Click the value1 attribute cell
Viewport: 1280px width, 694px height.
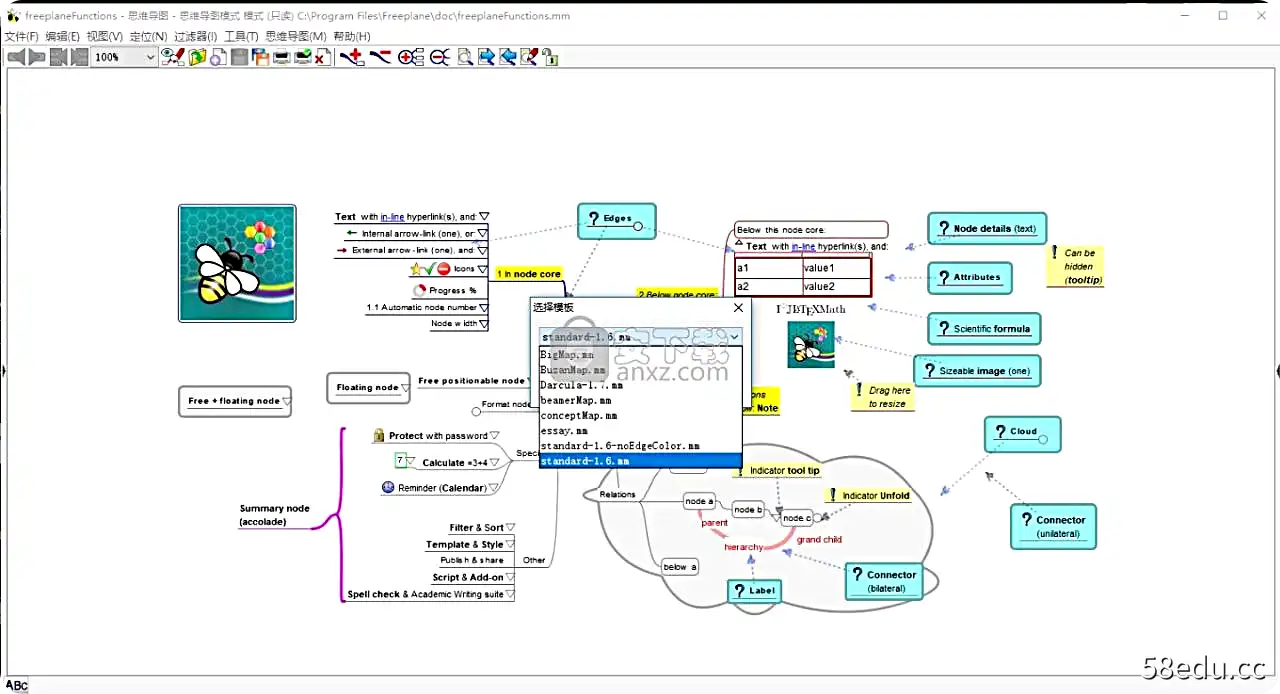click(836, 268)
